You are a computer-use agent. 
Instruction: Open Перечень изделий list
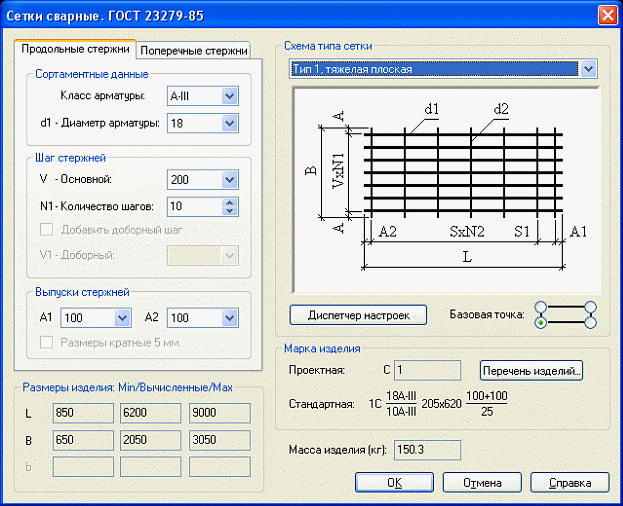point(531,371)
